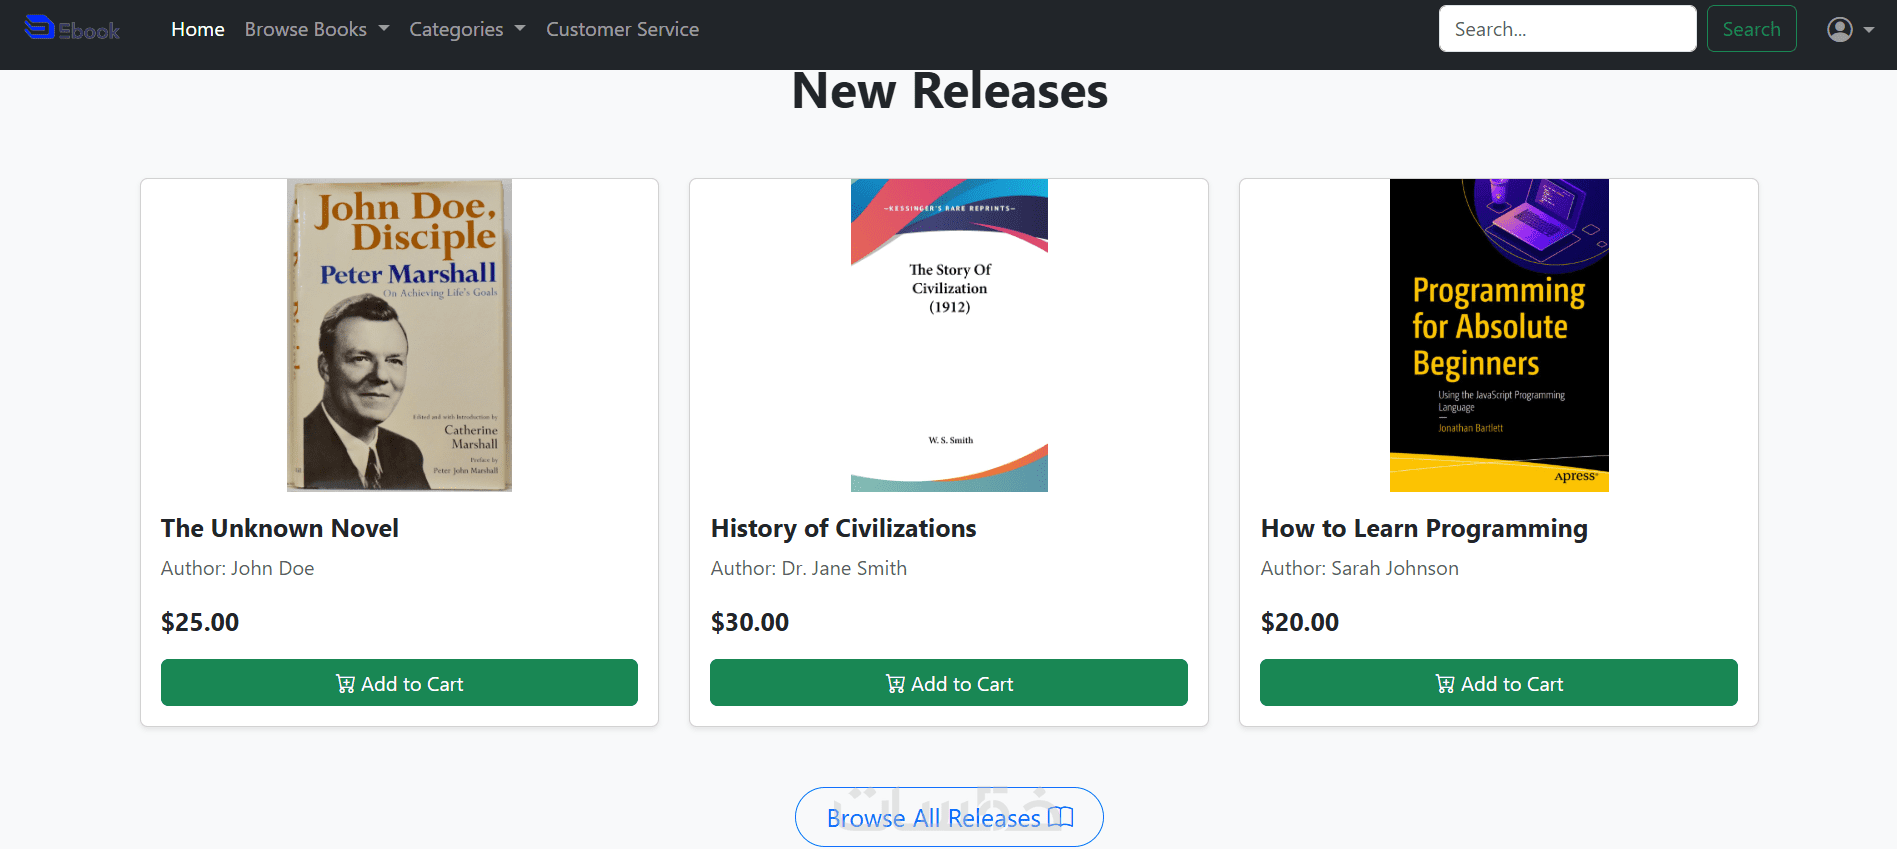Click cart icon on History of Civilizations button
1897x849 pixels.
pos(895,684)
